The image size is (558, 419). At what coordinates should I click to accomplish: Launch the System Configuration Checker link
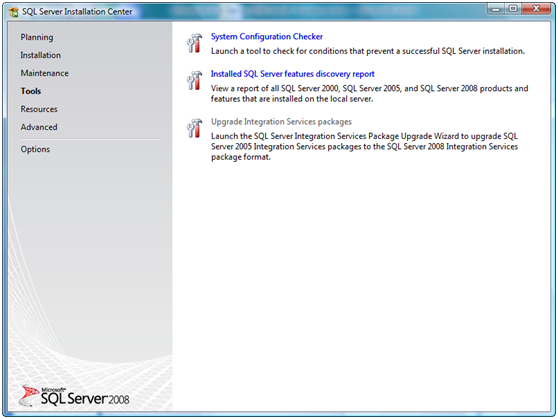pyautogui.click(x=267, y=37)
